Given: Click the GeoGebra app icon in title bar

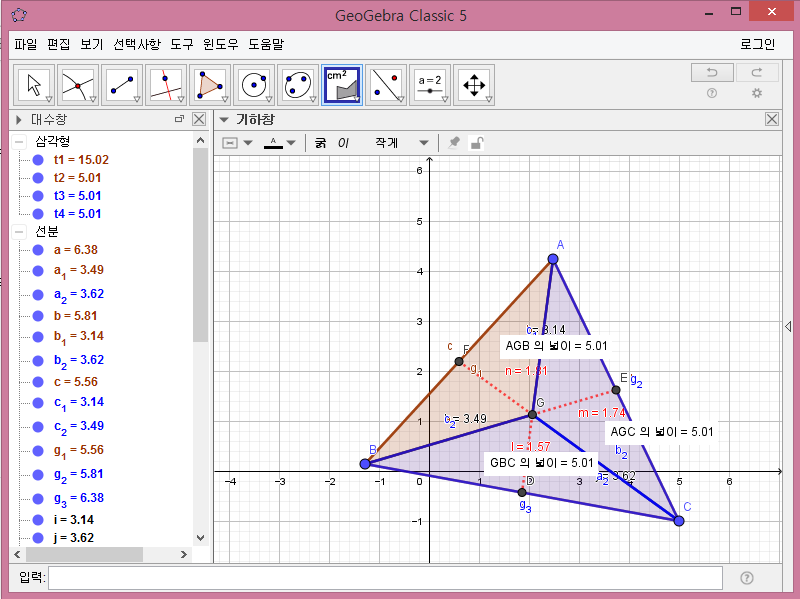Looking at the screenshot, I should pyautogui.click(x=19, y=15).
